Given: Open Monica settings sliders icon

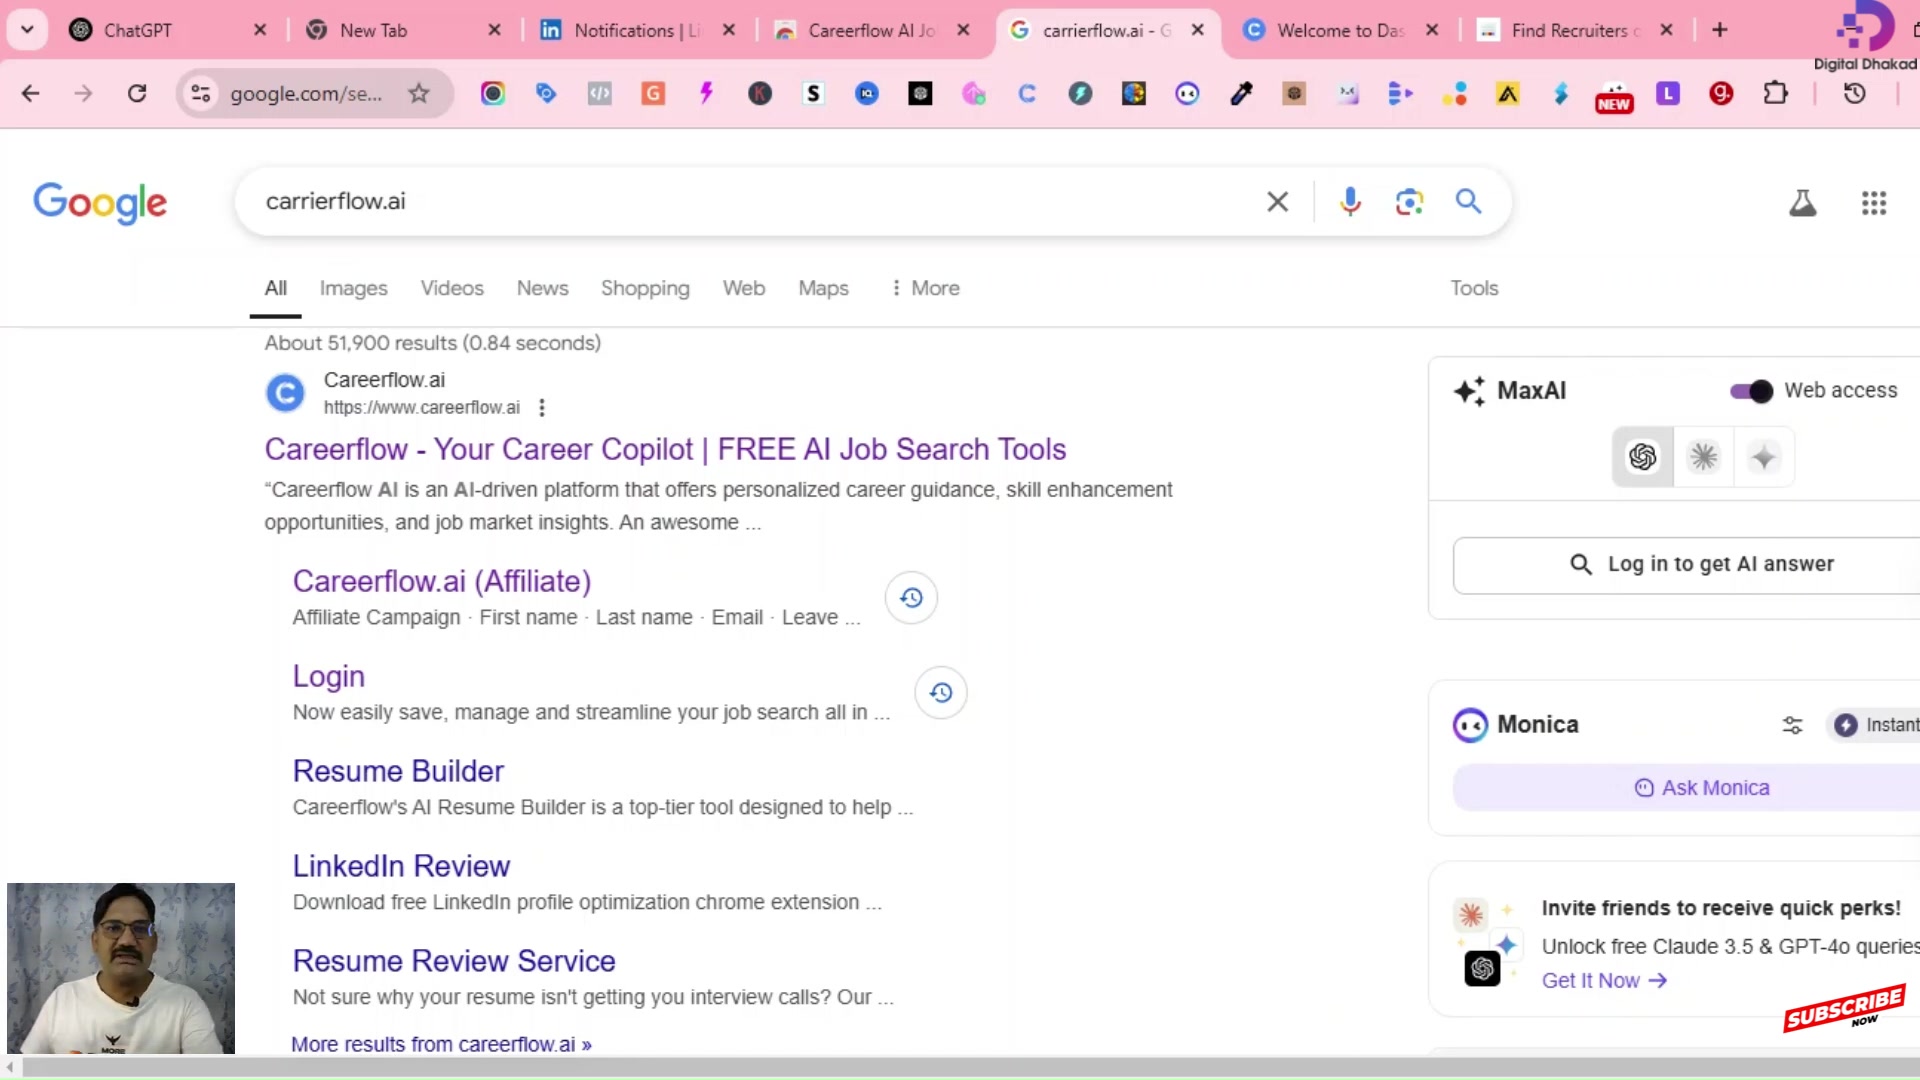Looking at the screenshot, I should [1792, 725].
